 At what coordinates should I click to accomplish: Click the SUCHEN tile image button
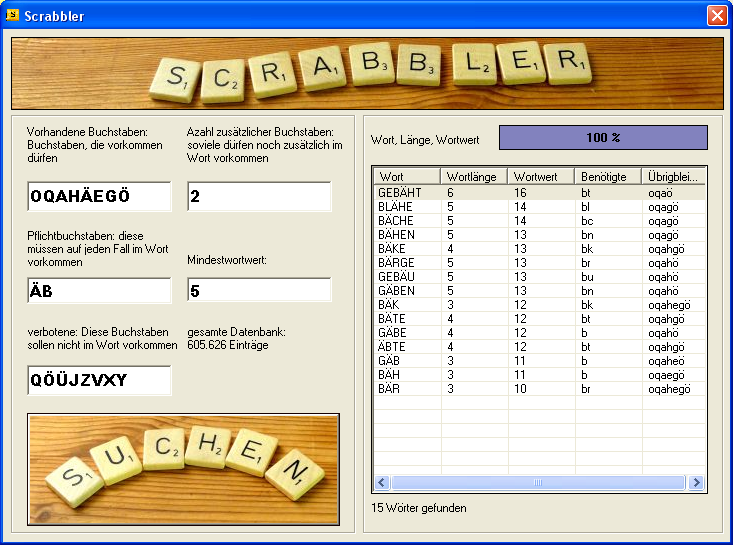[x=183, y=469]
